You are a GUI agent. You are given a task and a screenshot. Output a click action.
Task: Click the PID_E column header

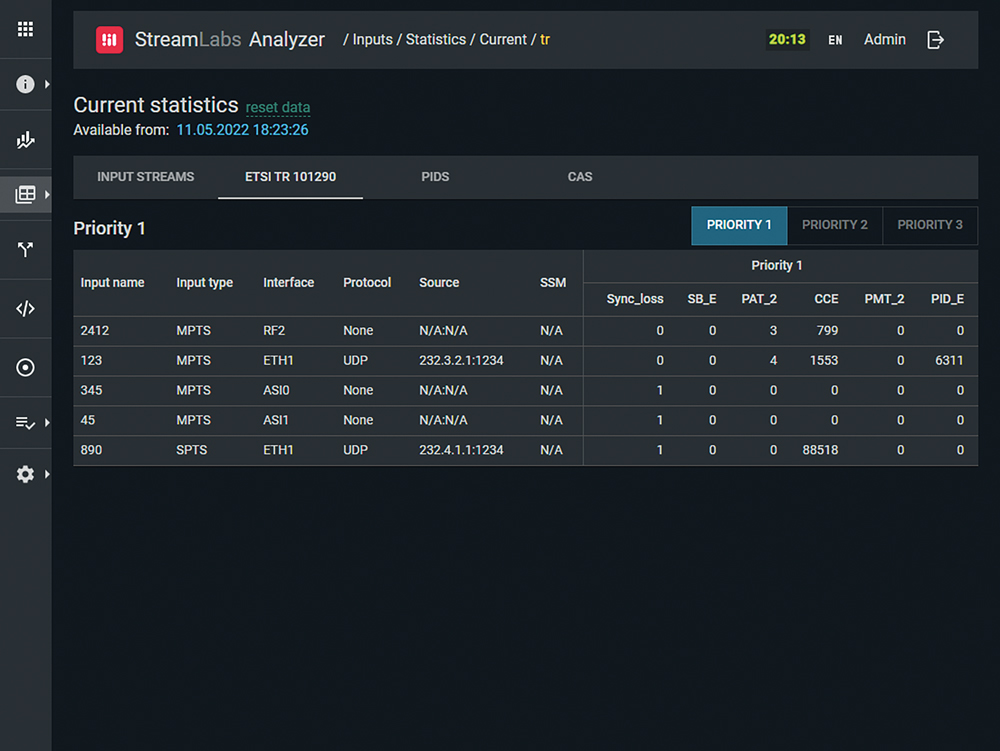(x=947, y=299)
